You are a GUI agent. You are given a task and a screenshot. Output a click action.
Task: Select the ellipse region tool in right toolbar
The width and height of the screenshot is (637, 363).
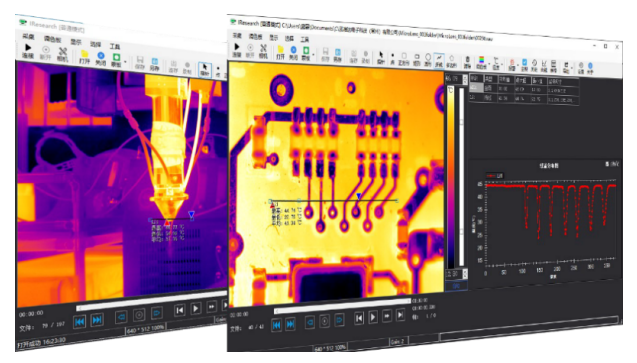coord(428,59)
